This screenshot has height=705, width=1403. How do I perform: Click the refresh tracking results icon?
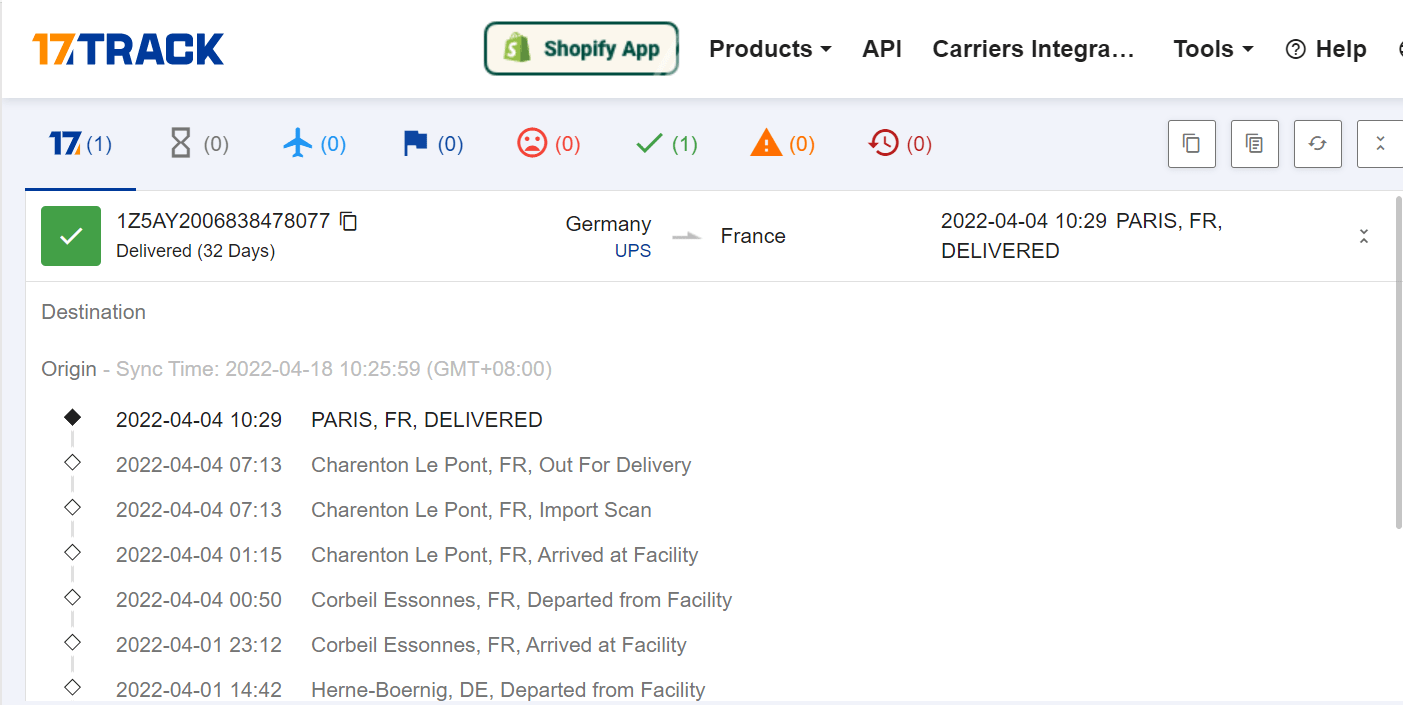tap(1318, 144)
